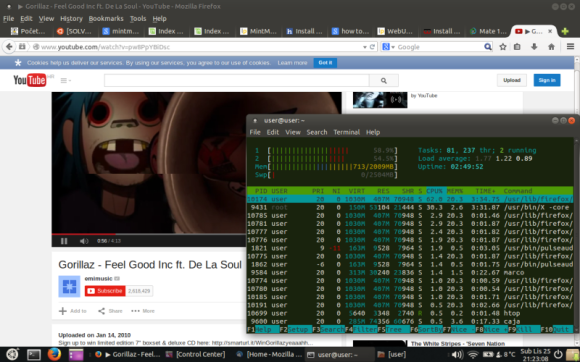Share the video
The height and width of the screenshot is (362, 580).
(110, 311)
